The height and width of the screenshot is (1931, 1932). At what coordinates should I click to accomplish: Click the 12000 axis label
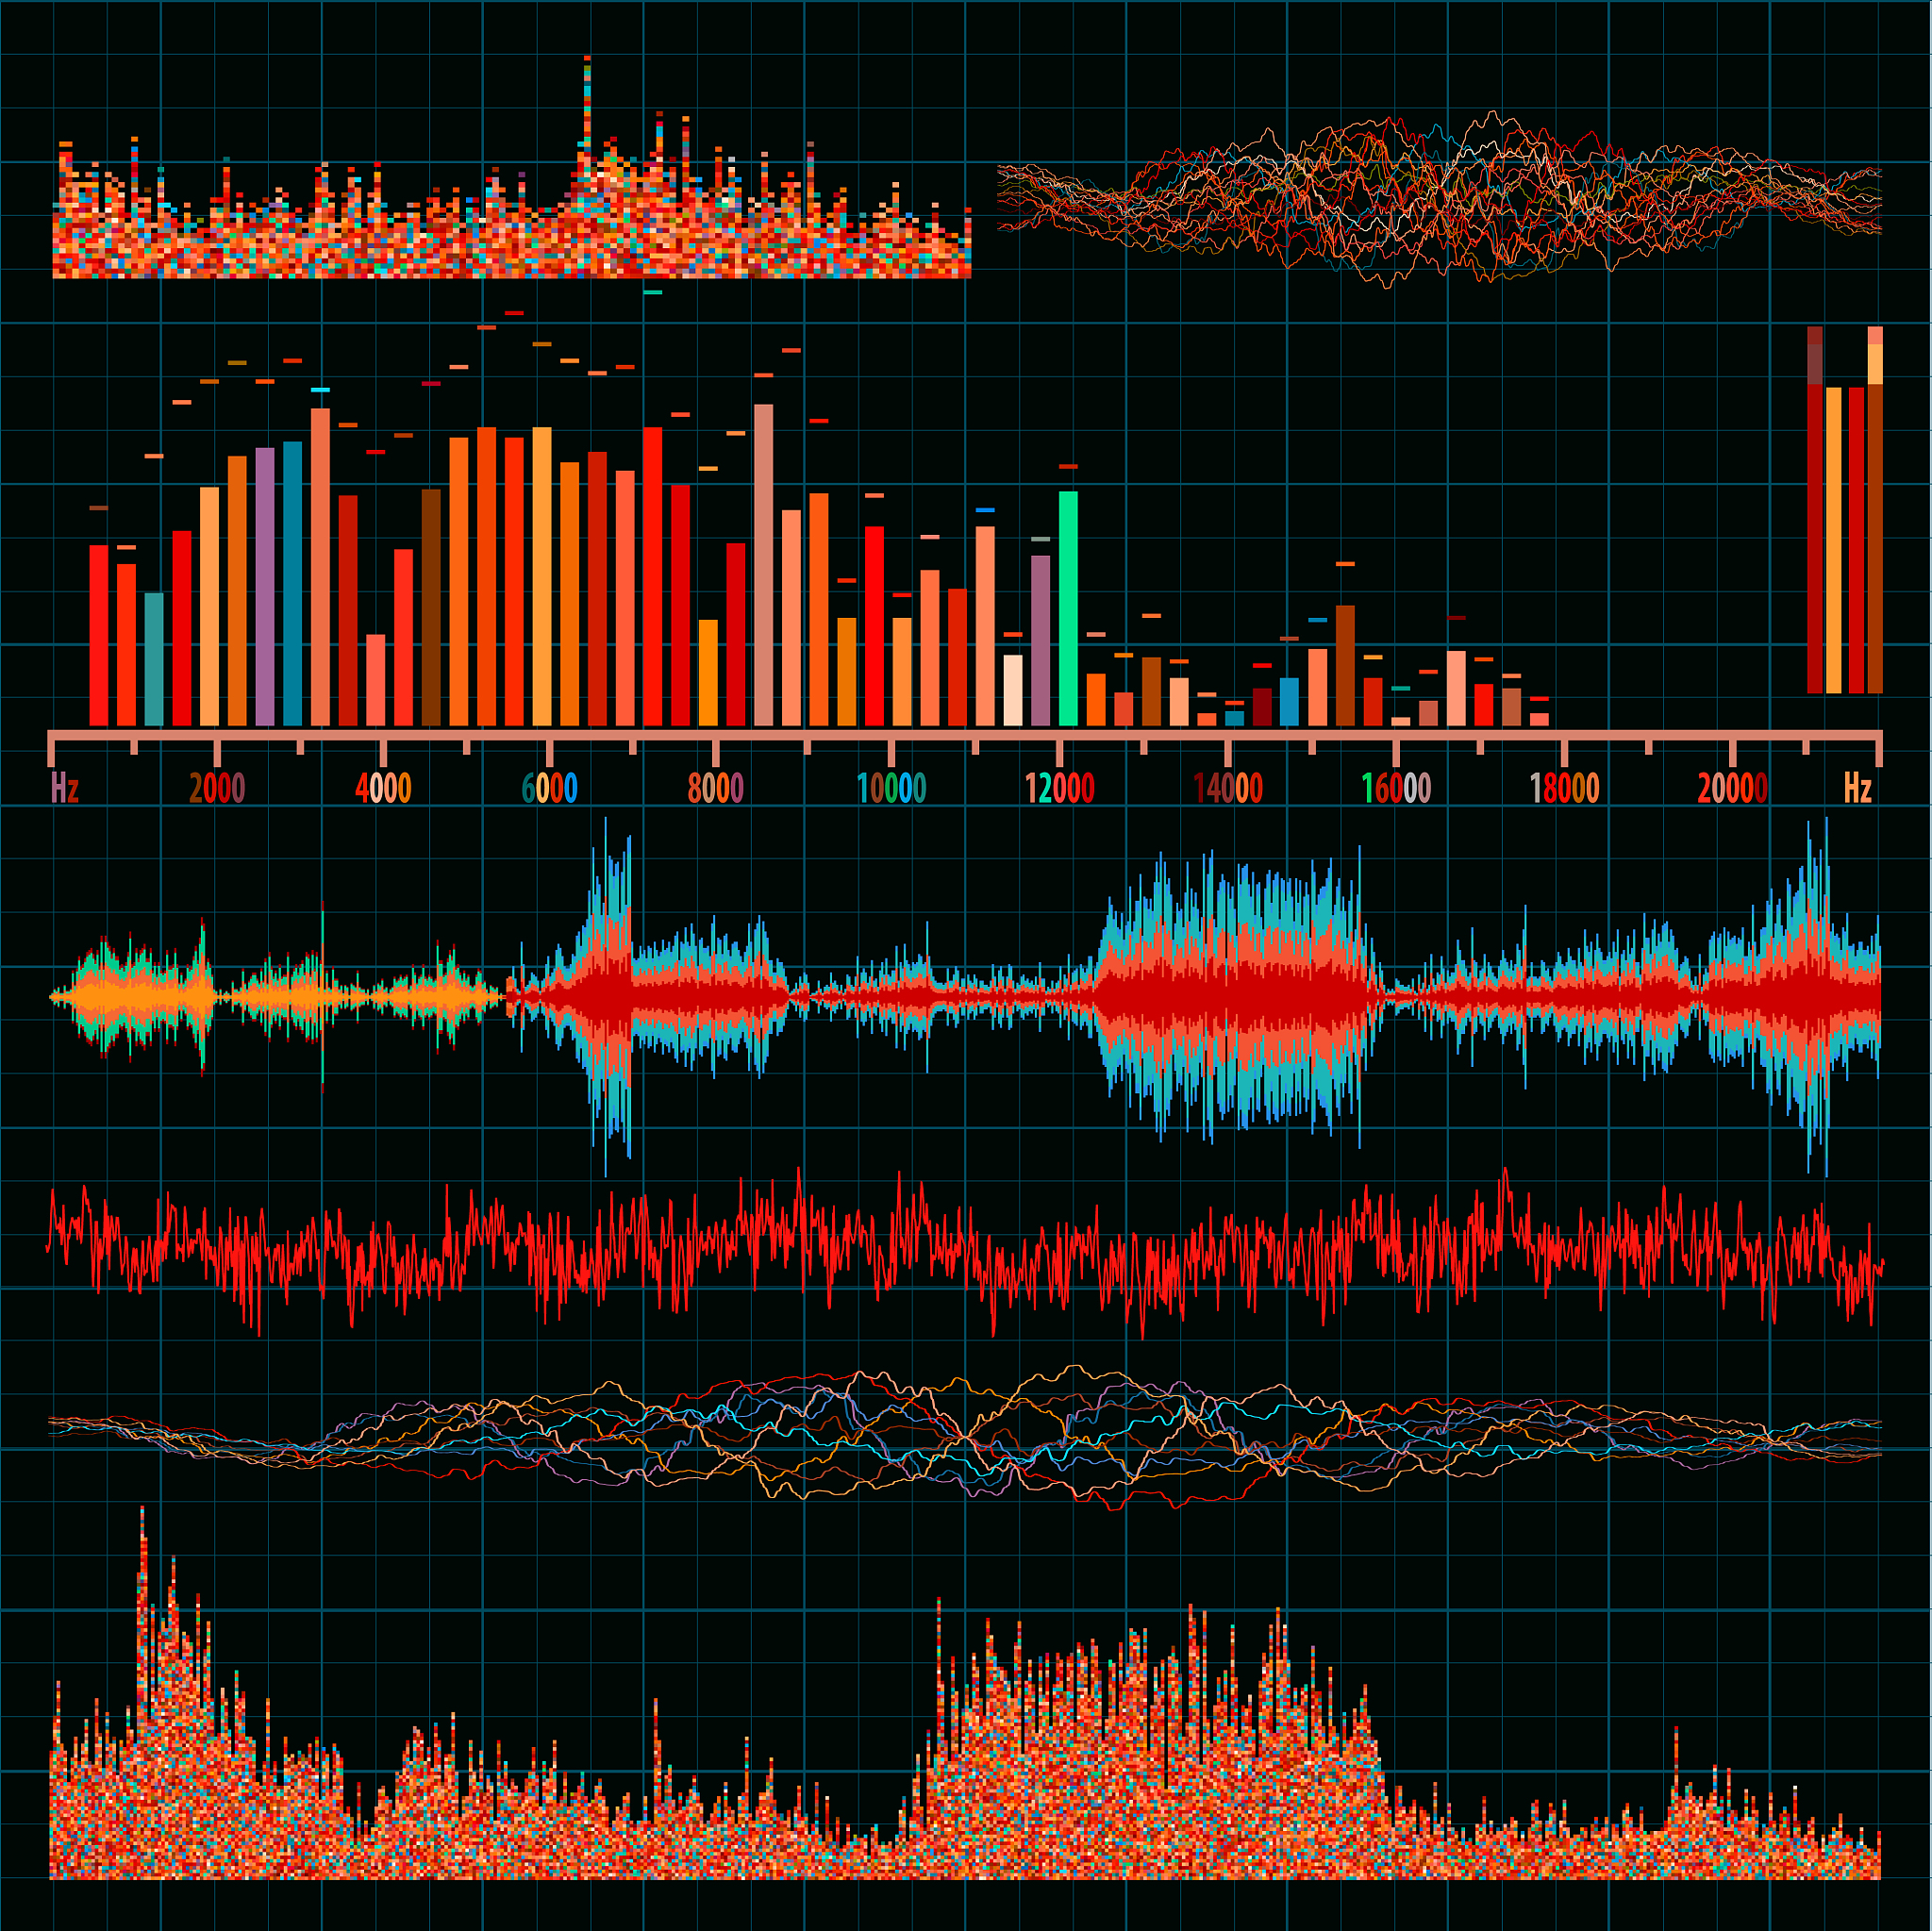(x=1059, y=789)
